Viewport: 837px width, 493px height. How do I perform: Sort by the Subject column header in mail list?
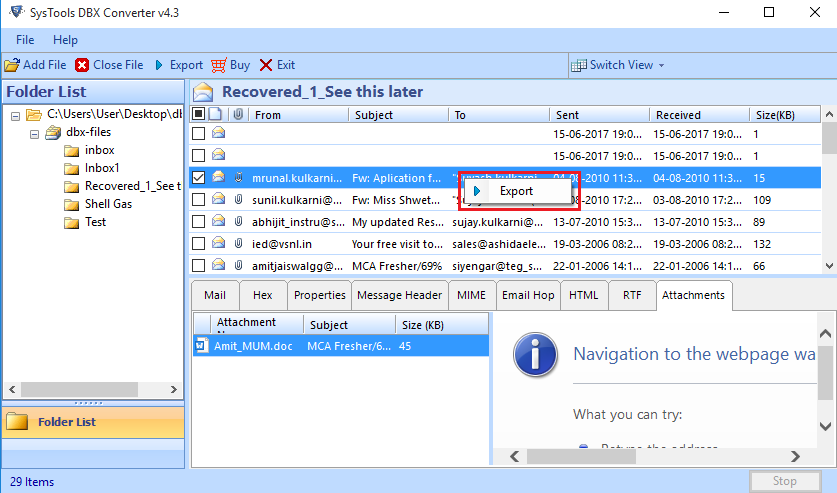pyautogui.click(x=399, y=115)
